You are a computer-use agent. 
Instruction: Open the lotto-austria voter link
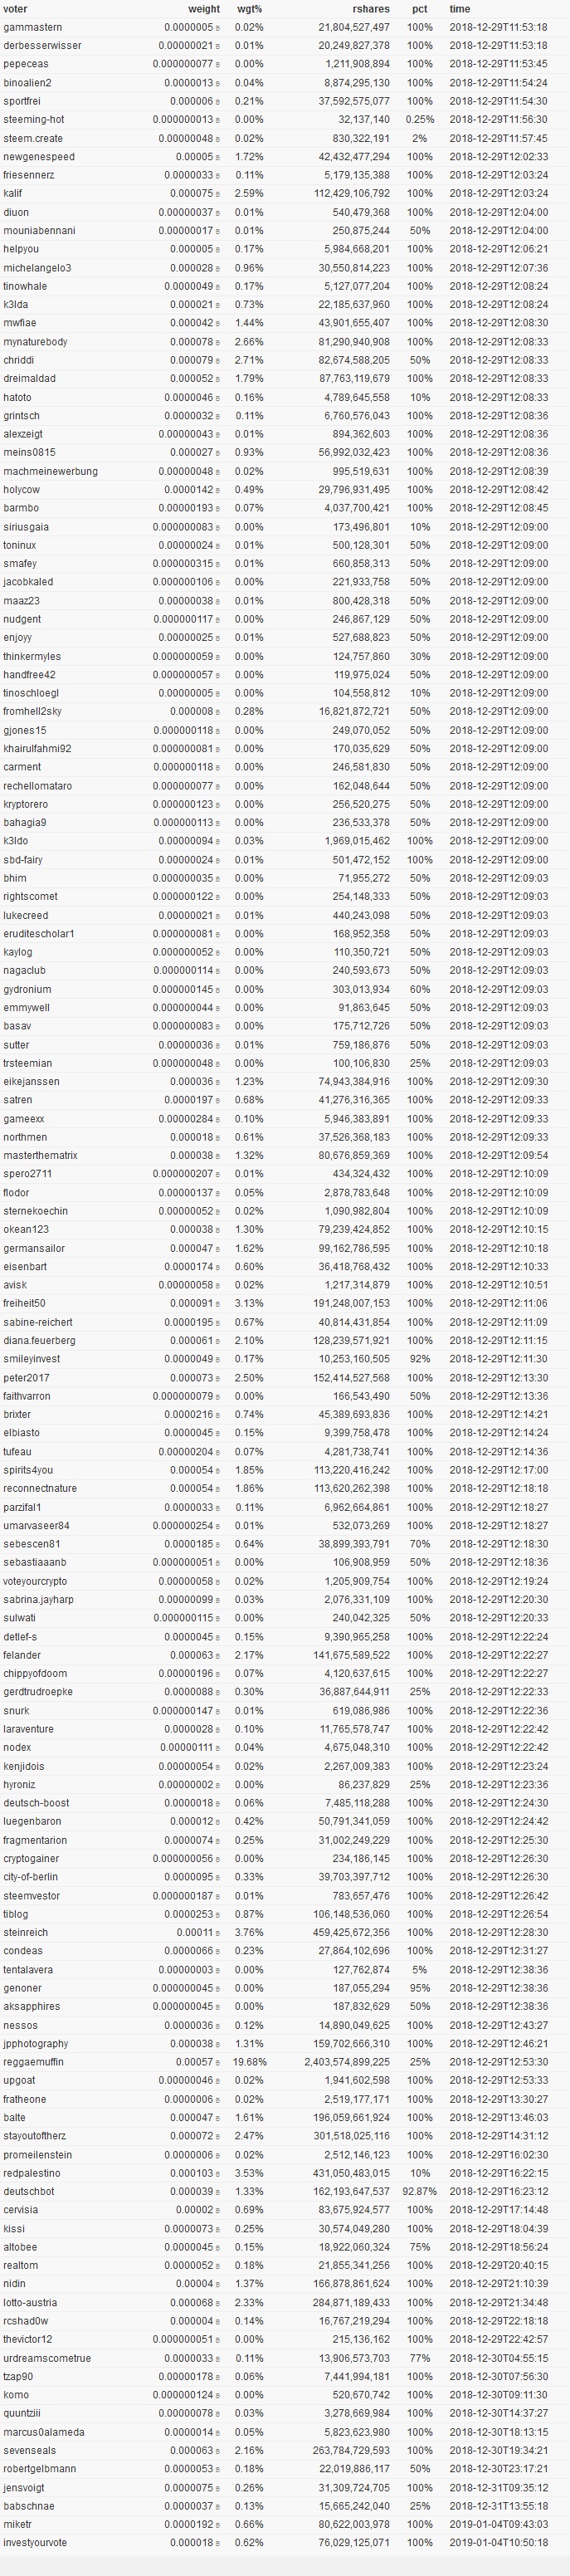[30, 2302]
